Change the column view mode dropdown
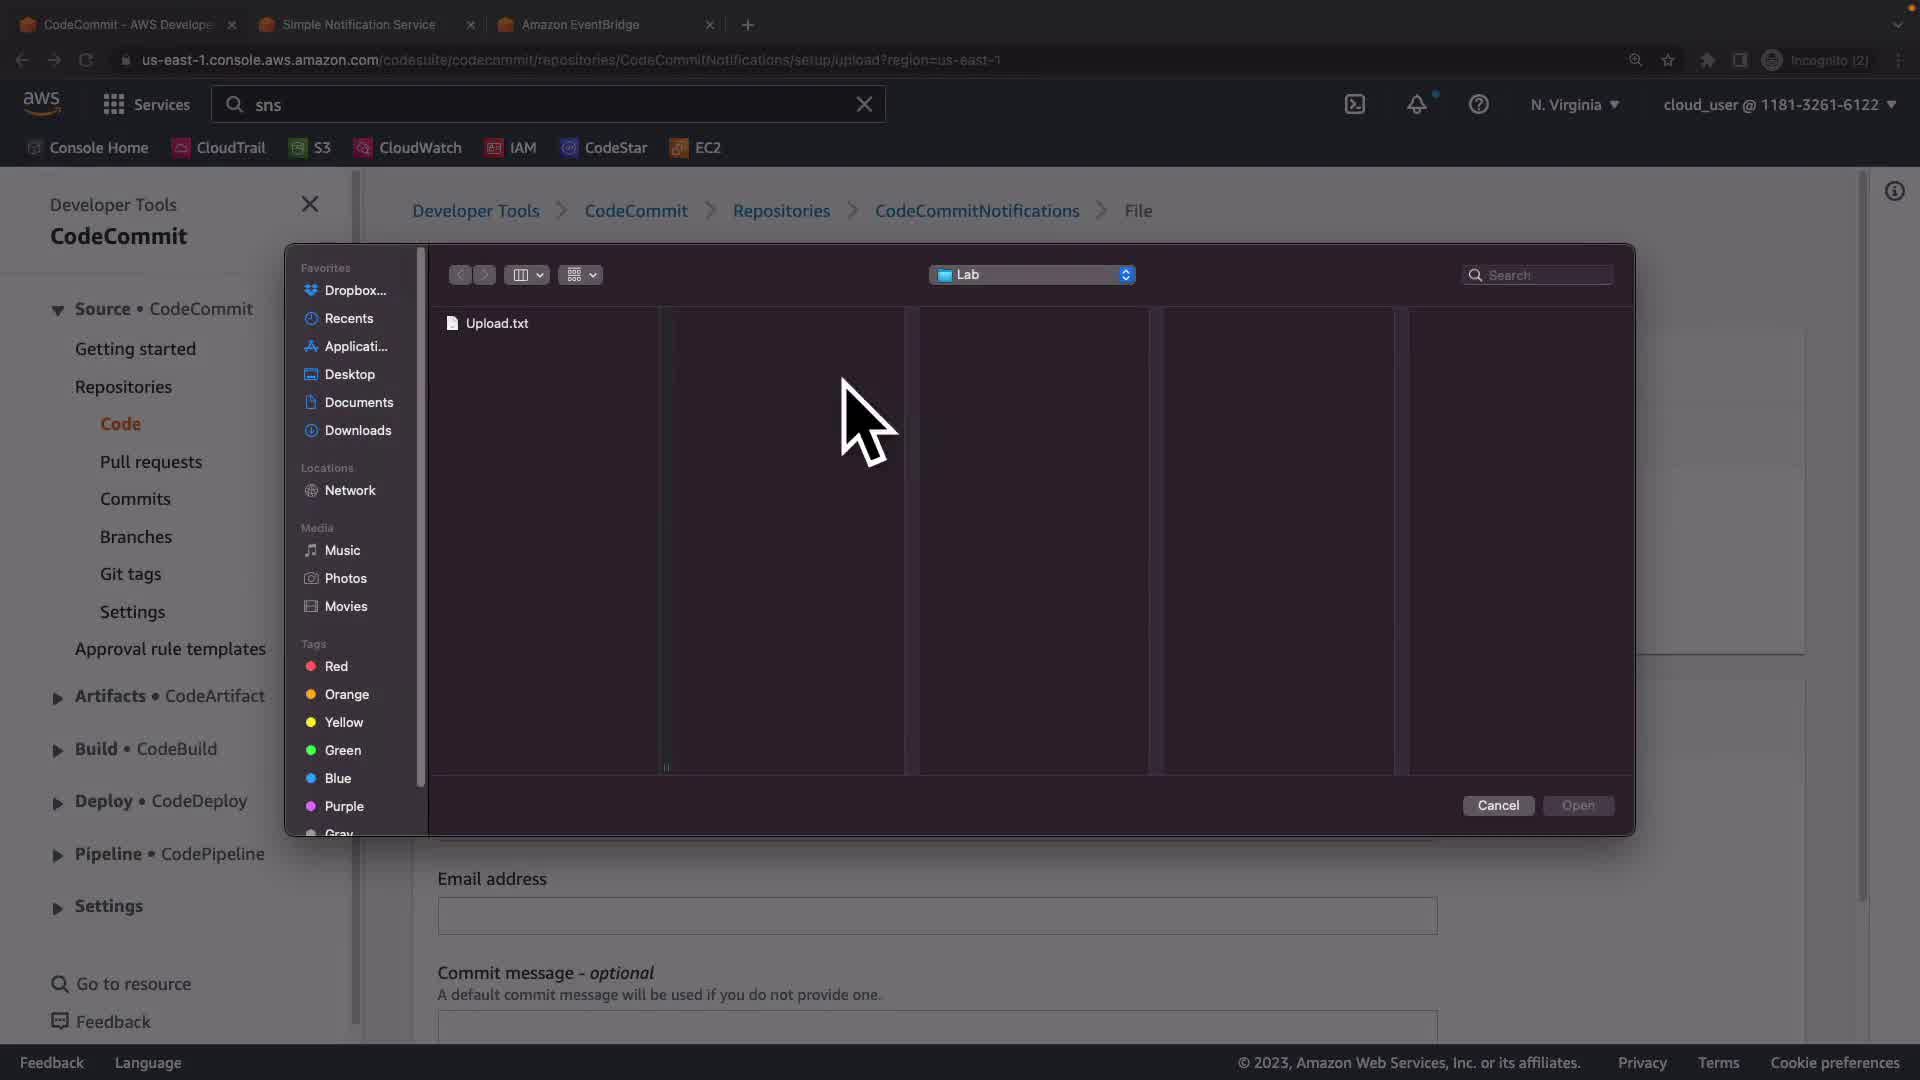Screen dimensions: 1920x1080 [527, 274]
